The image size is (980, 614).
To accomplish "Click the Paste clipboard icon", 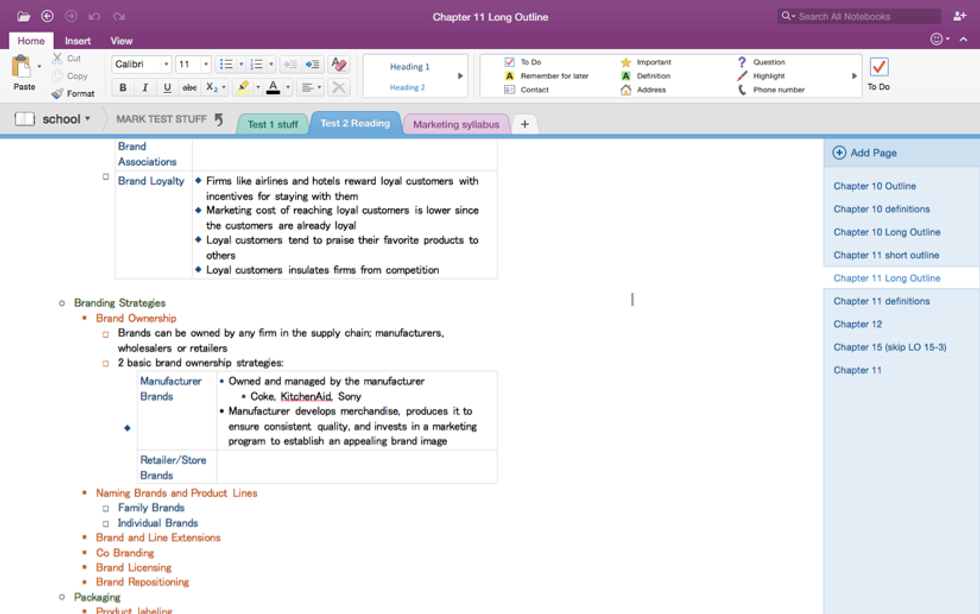I will tap(22, 68).
